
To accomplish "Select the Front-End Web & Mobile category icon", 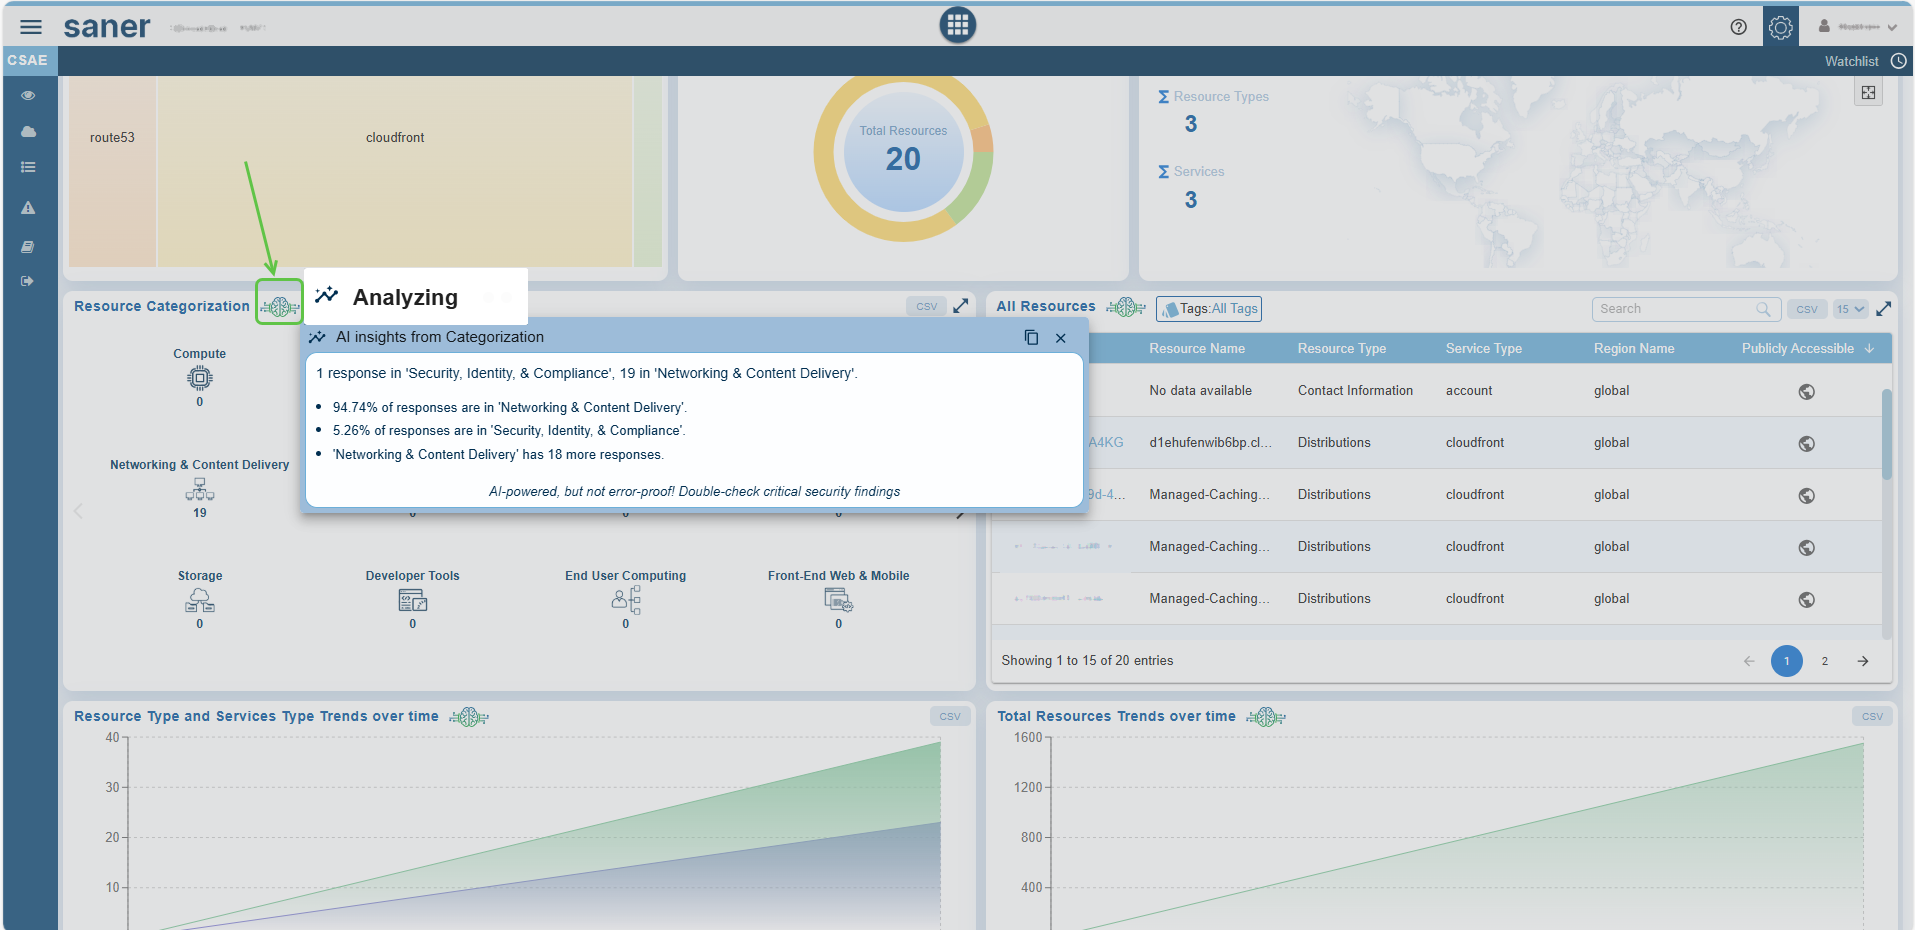I will click(839, 600).
